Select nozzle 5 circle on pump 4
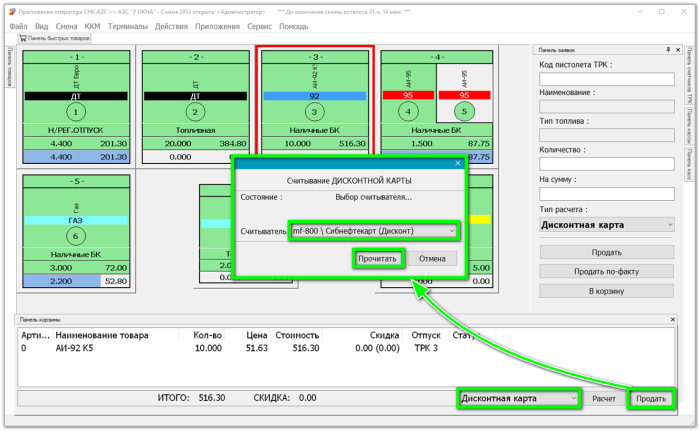The width and height of the screenshot is (700, 431). (x=464, y=111)
